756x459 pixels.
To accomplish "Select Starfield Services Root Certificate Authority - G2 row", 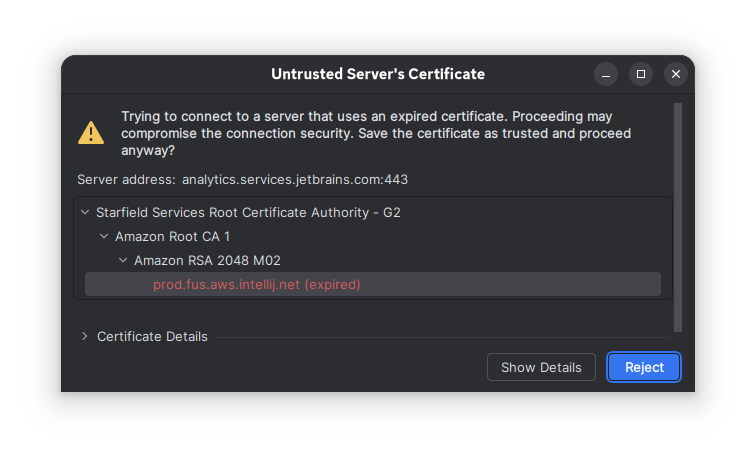I will click(x=373, y=212).
